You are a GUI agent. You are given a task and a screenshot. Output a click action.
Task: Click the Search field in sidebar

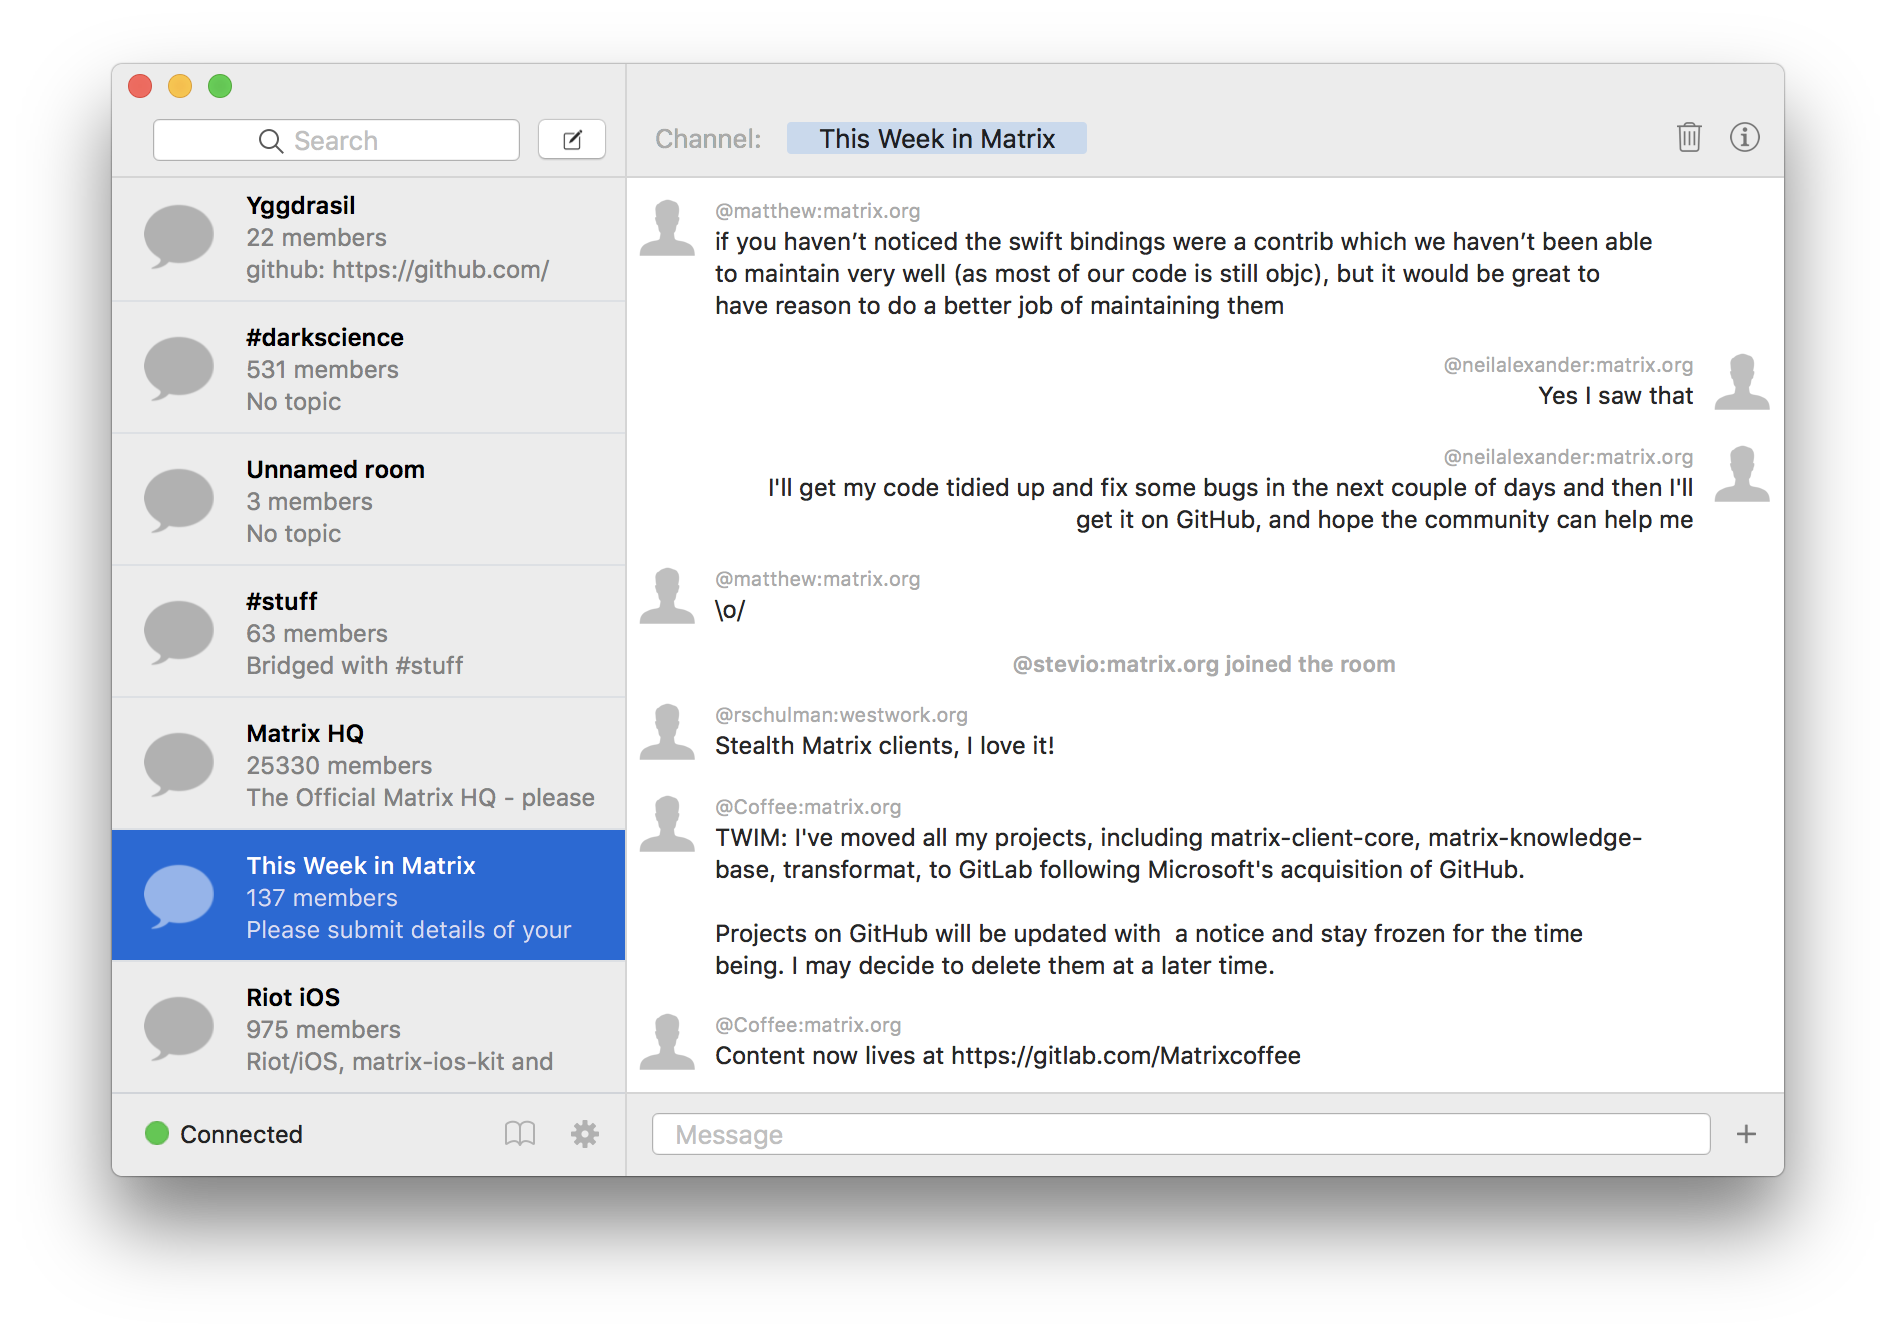(x=336, y=140)
